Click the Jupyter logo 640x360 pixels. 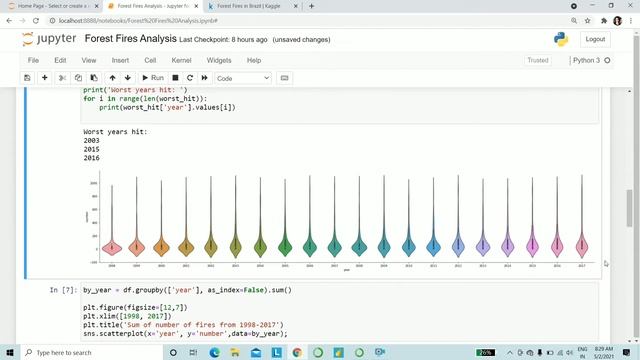click(49, 39)
